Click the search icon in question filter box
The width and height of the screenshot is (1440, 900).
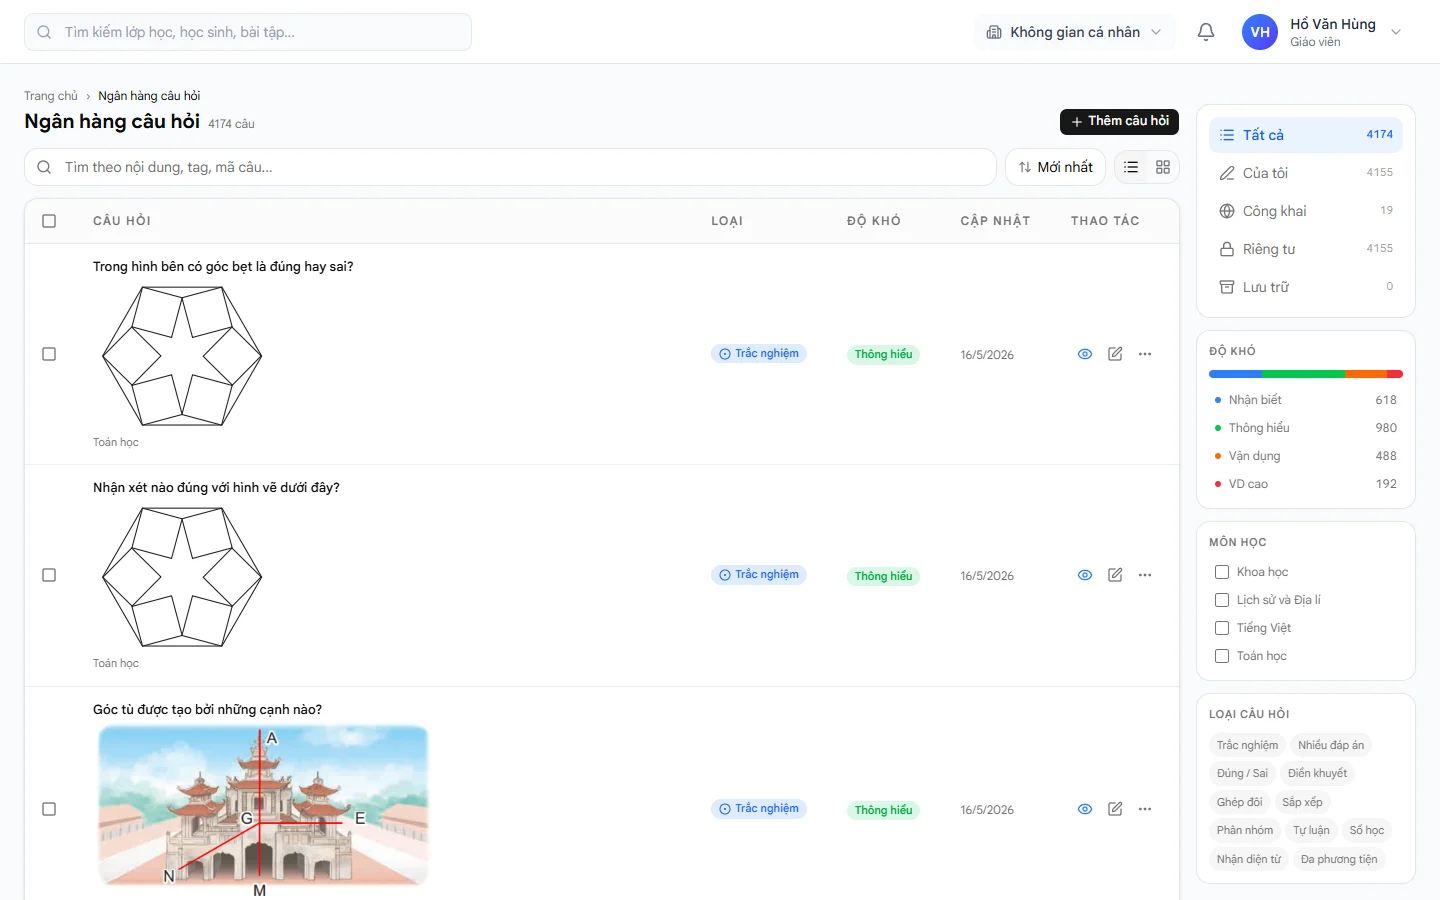44,167
